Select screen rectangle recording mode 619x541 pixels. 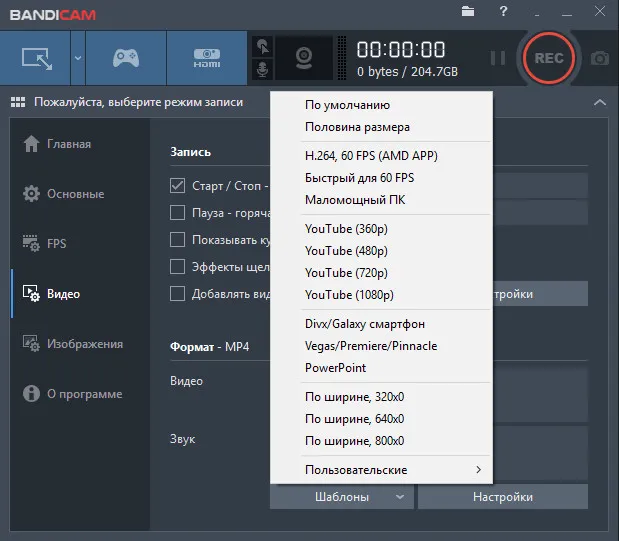click(x=35, y=58)
